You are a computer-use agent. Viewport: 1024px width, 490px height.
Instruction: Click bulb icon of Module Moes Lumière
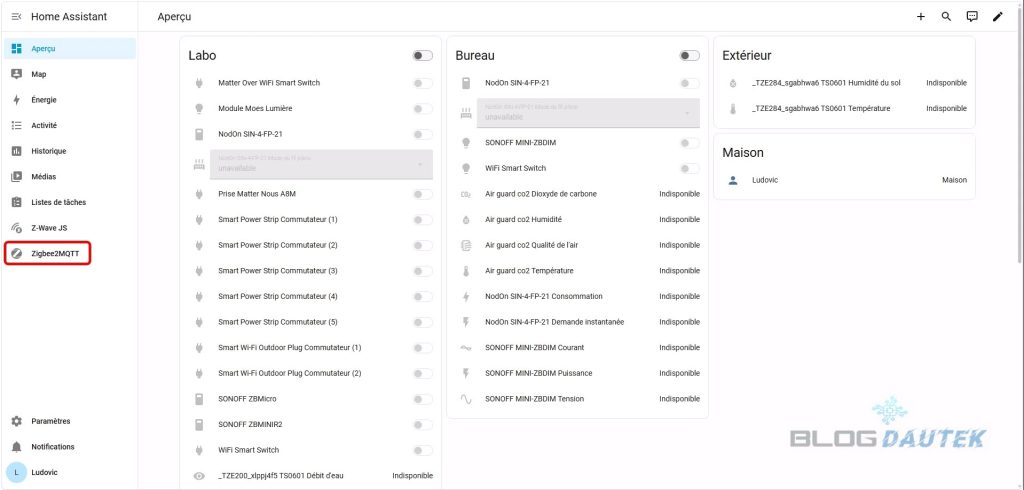click(199, 108)
